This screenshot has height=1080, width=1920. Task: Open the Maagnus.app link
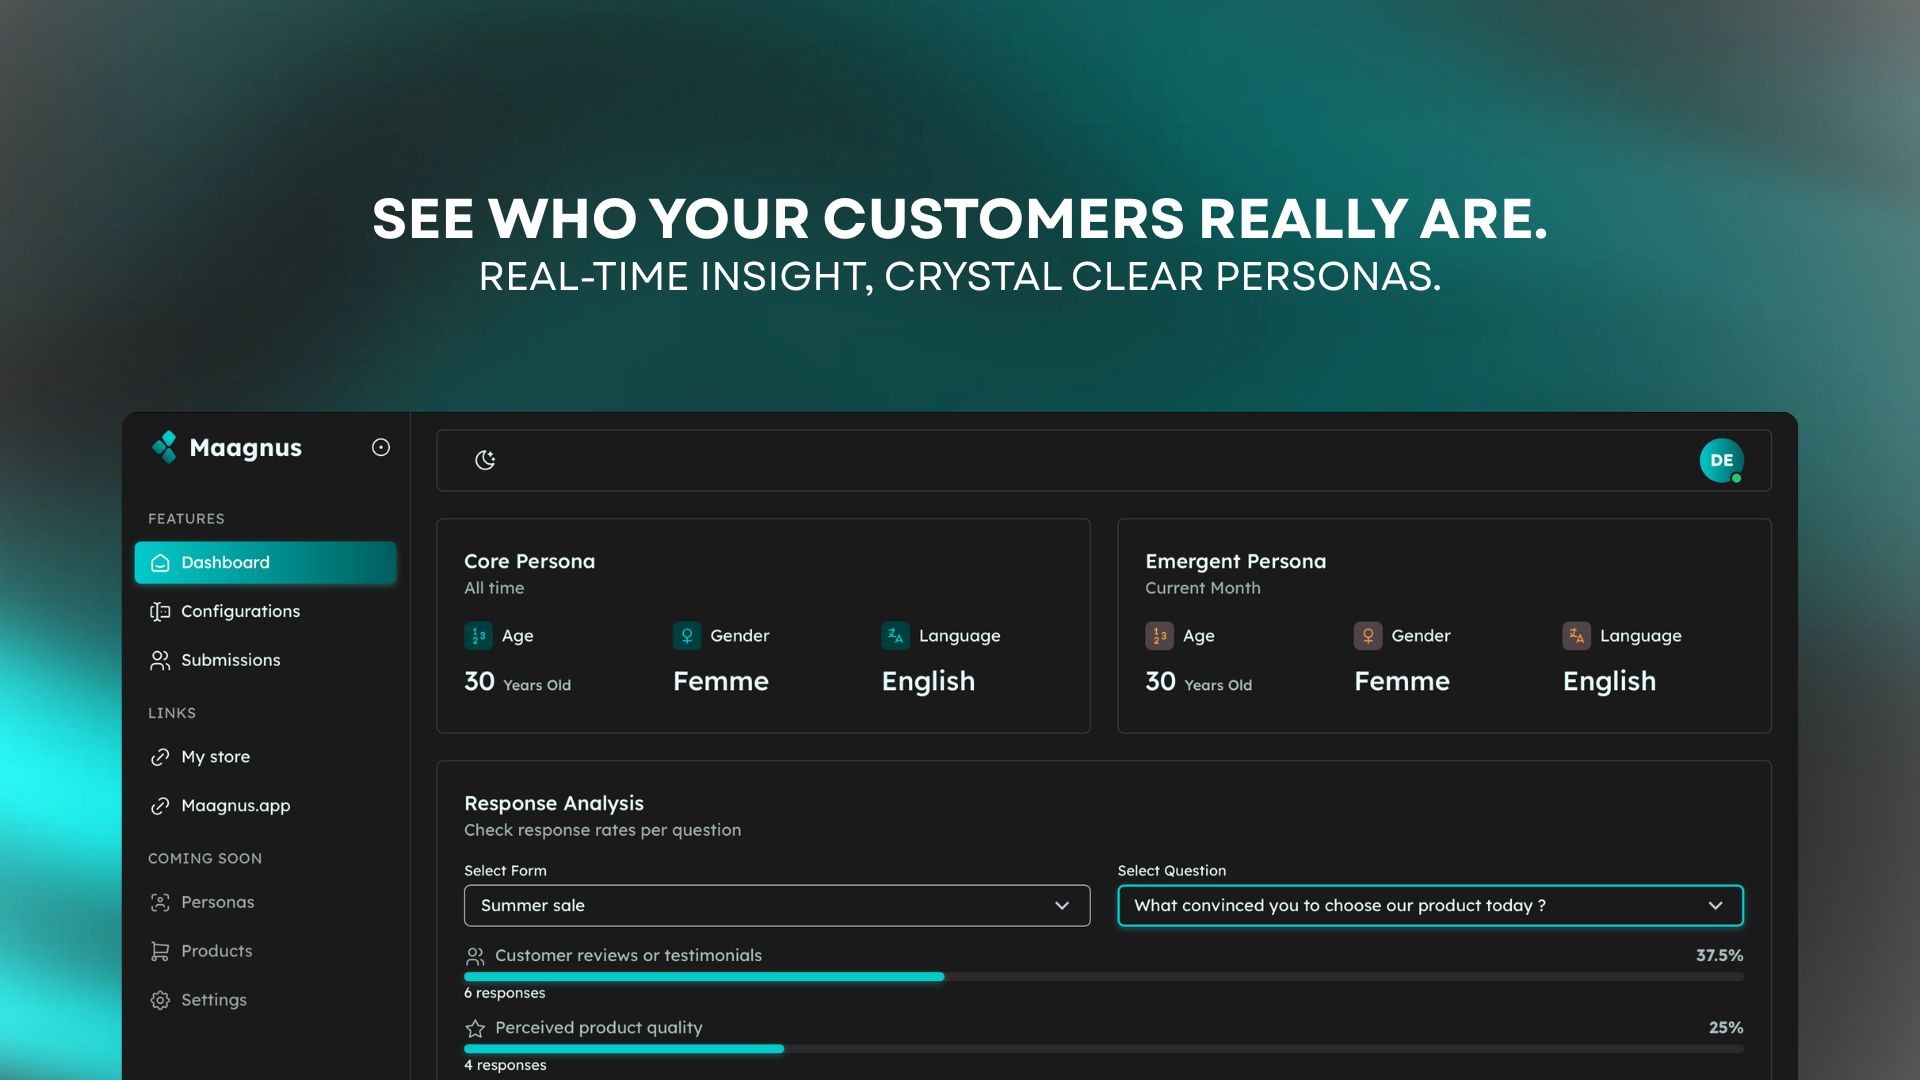(235, 806)
